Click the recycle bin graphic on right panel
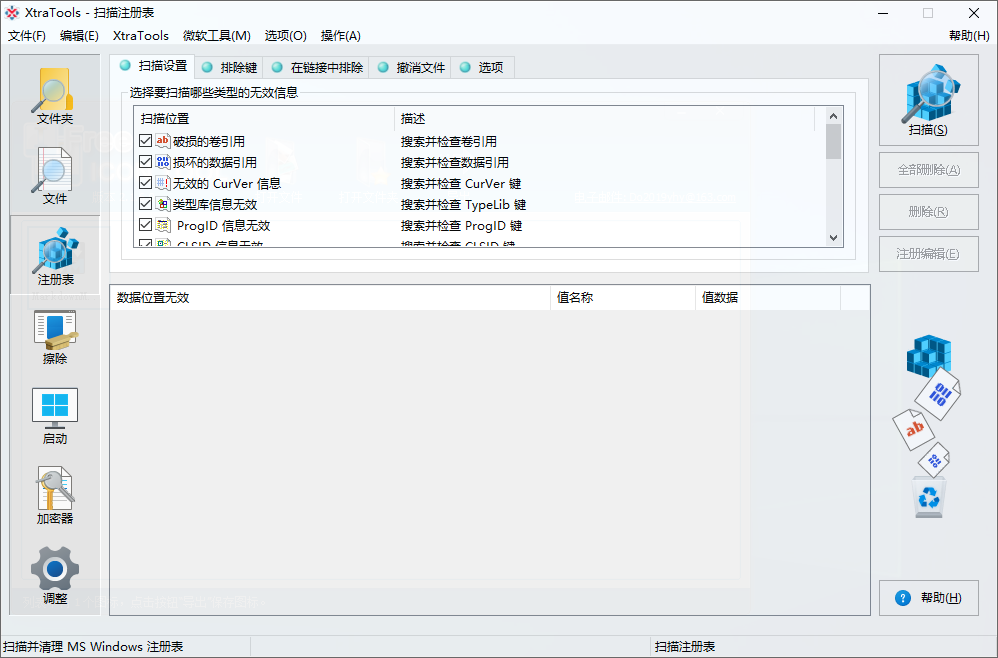Screen dimensions: 998x658 [x=928, y=497]
